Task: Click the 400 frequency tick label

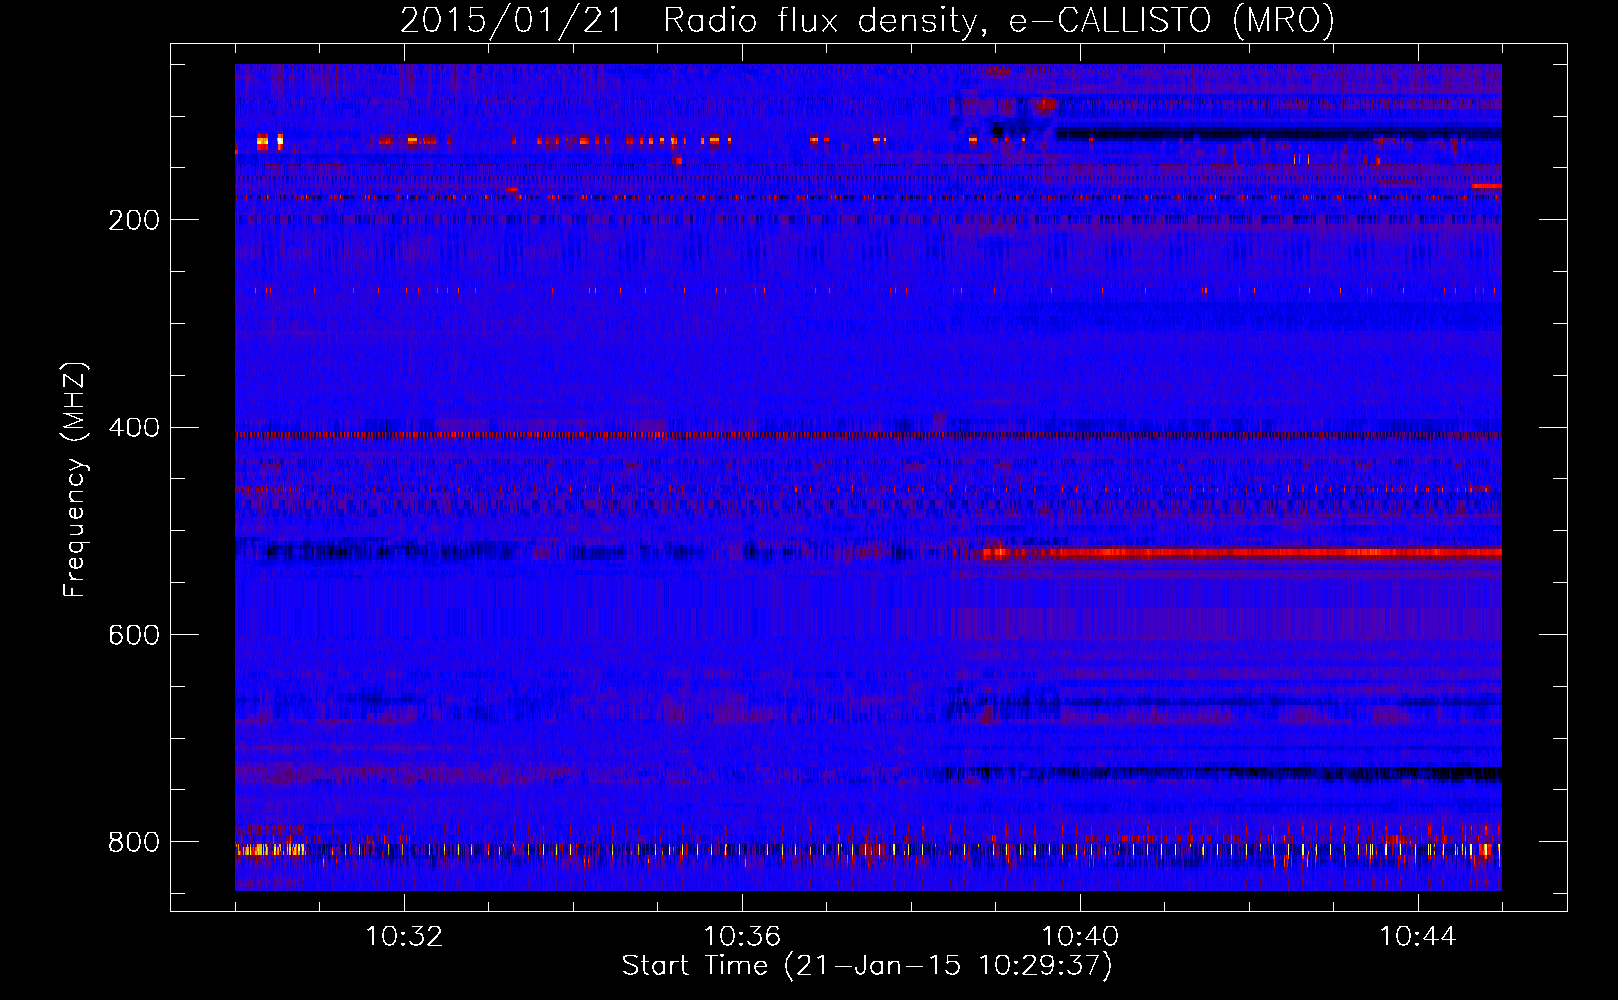Action: pos(134,428)
